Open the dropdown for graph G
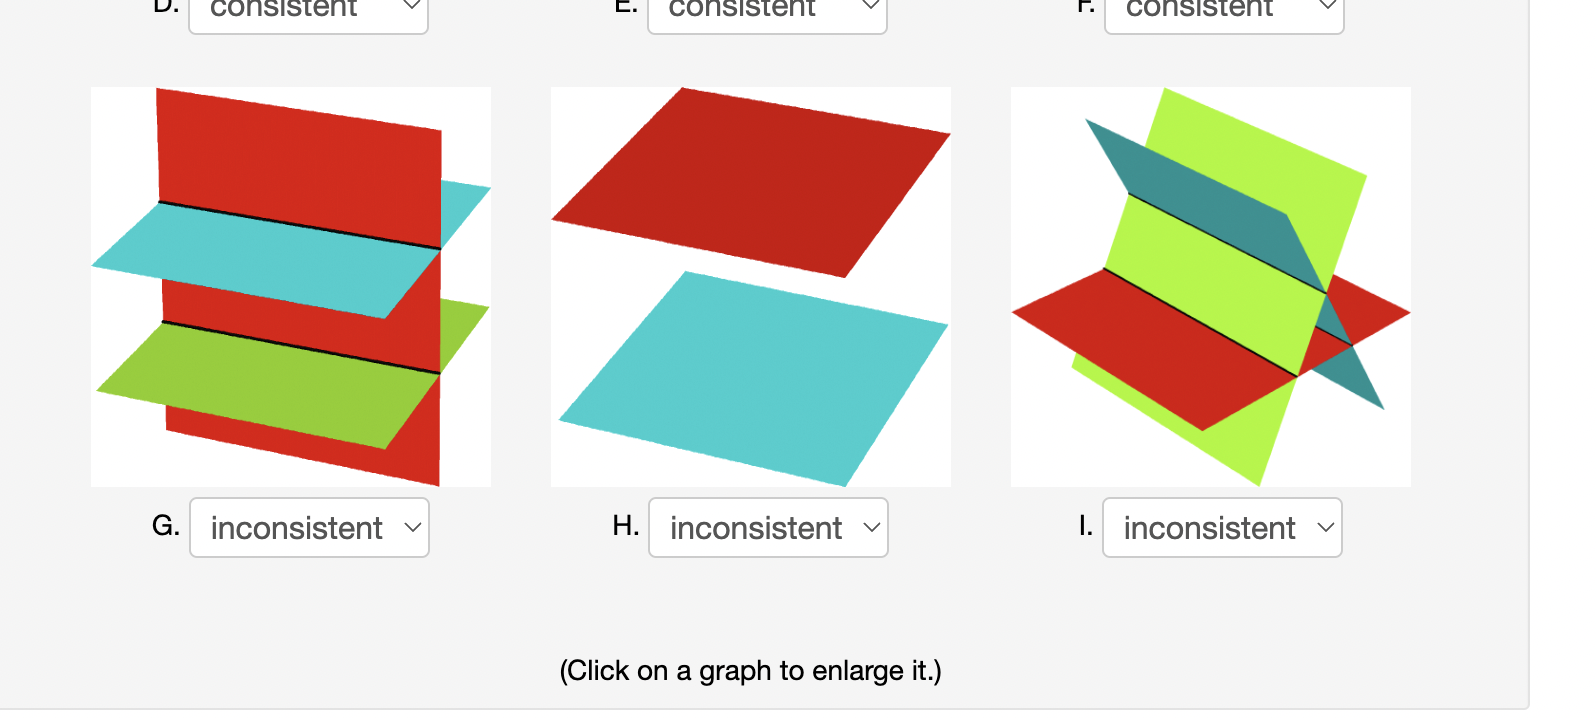1596x718 pixels. [x=309, y=527]
